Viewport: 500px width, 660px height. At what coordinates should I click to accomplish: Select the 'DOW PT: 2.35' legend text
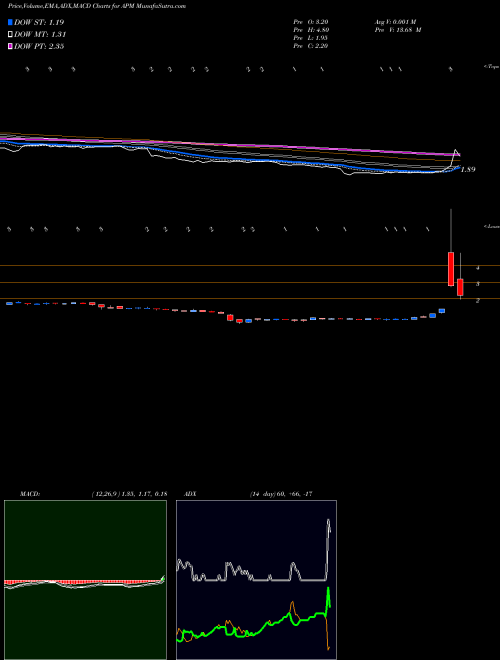[x=39, y=46]
